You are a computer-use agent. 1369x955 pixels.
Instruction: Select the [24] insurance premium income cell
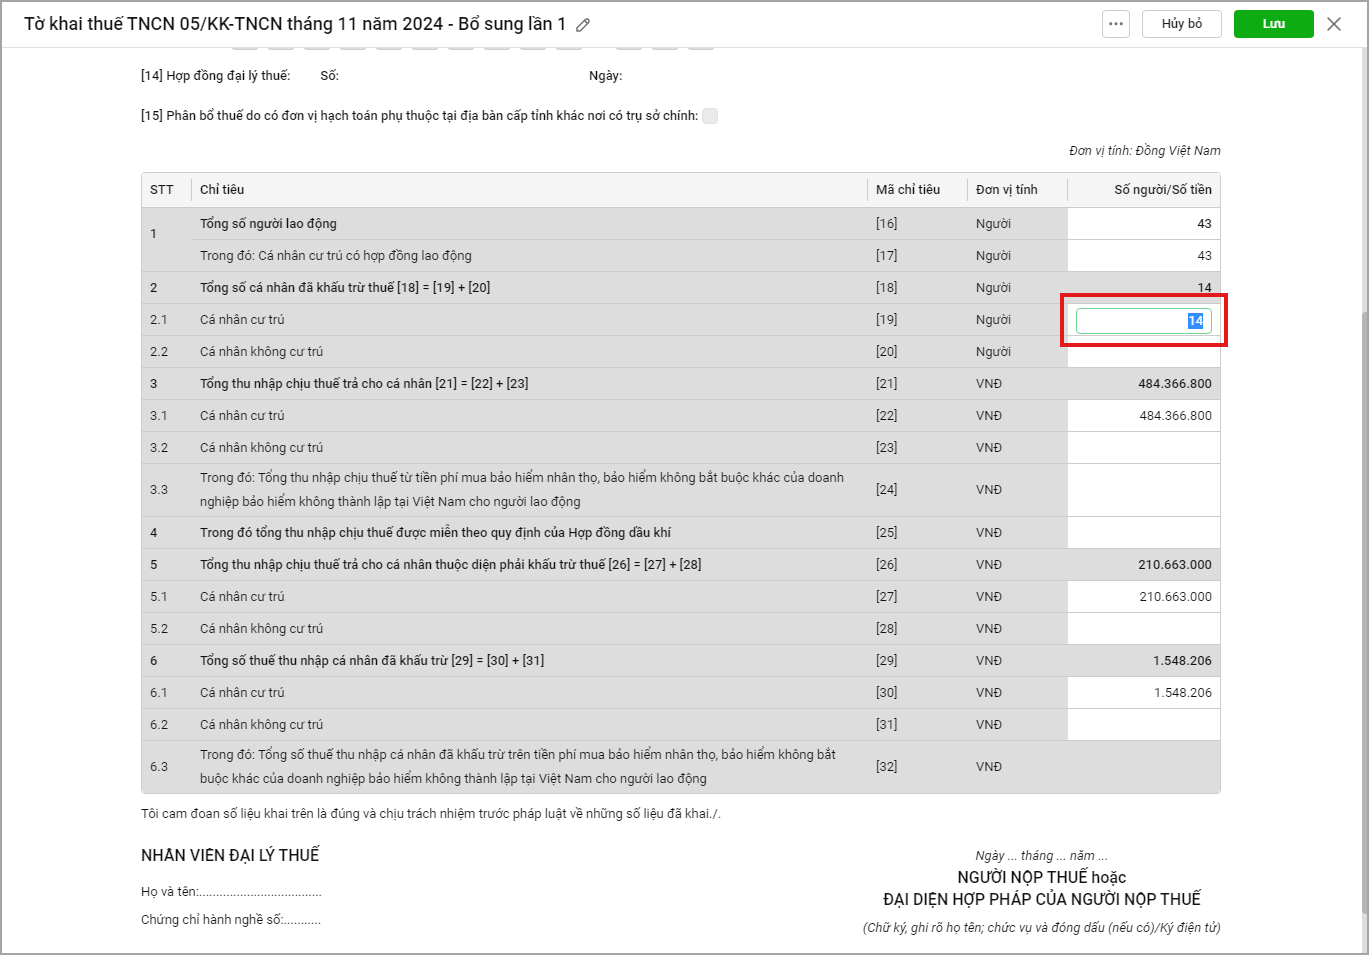(1143, 490)
